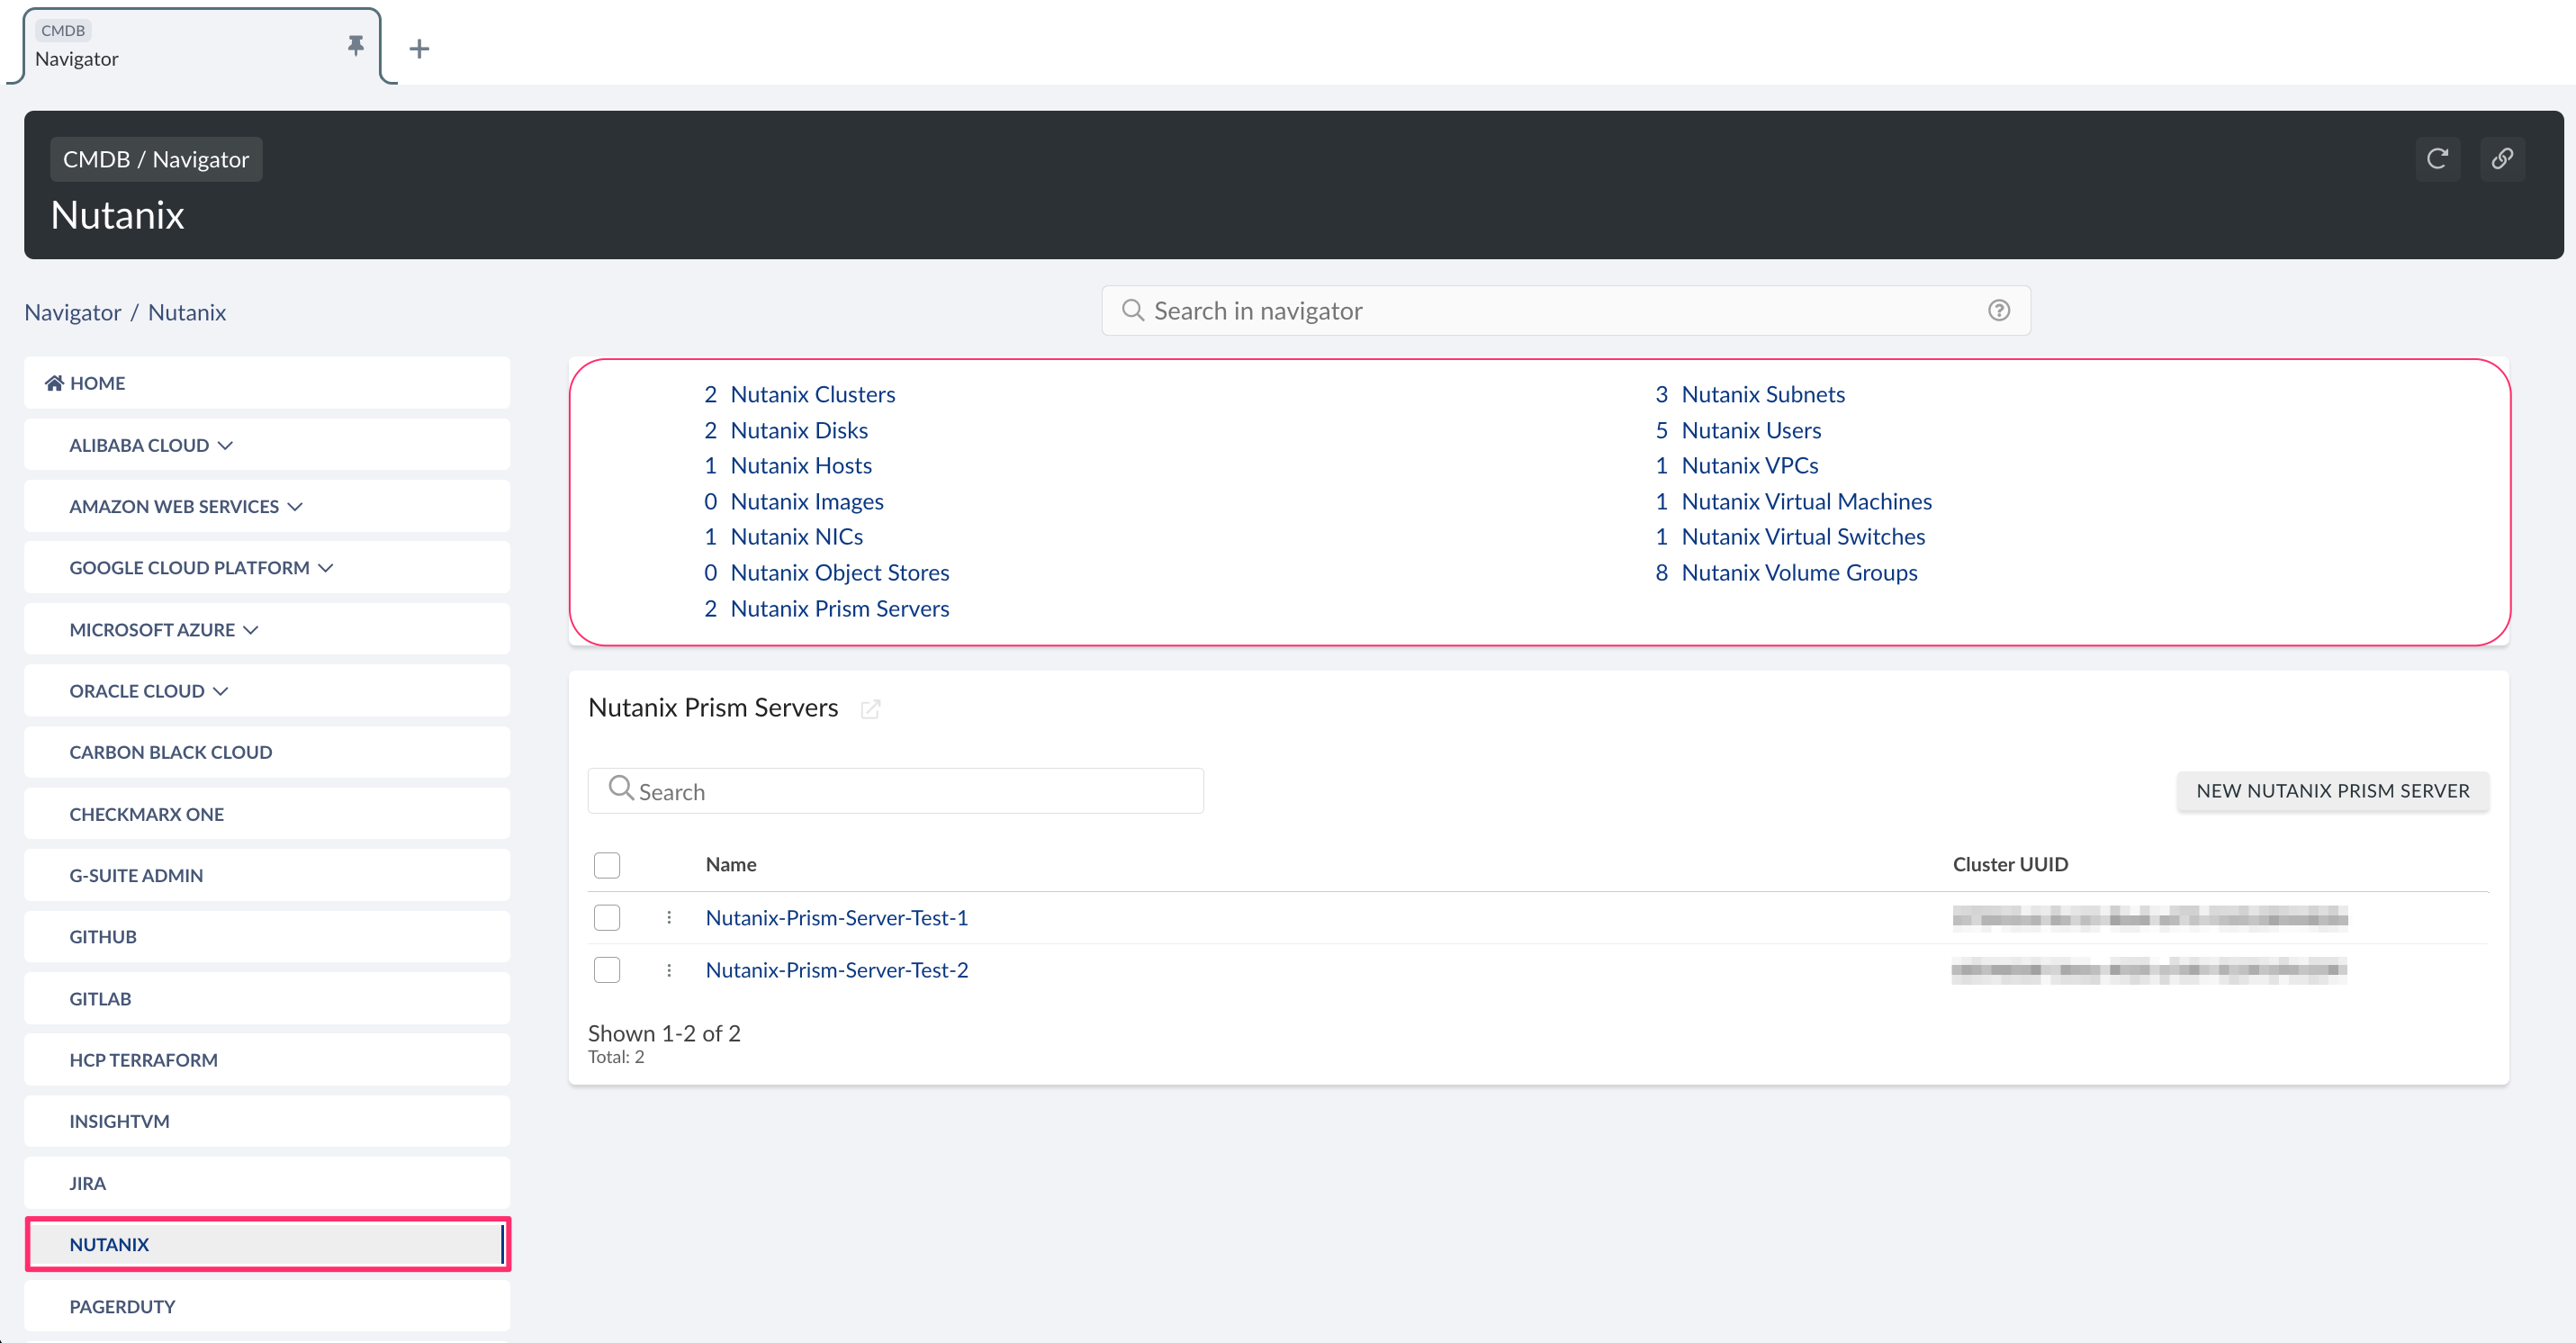Screen dimensions: 2576x1343
Task: Open a new tab with the plus icon
Action: (419, 48)
